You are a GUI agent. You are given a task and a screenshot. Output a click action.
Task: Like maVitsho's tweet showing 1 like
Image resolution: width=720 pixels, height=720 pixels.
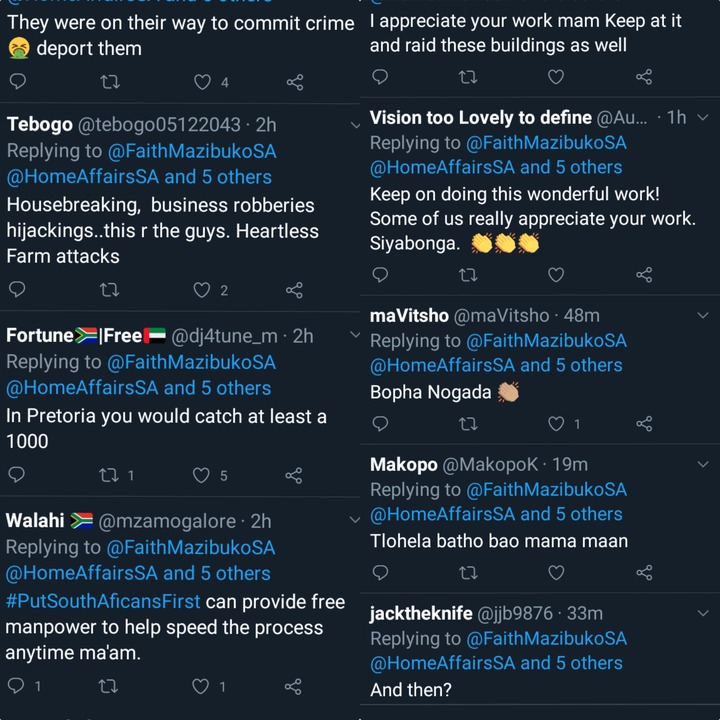tap(556, 423)
